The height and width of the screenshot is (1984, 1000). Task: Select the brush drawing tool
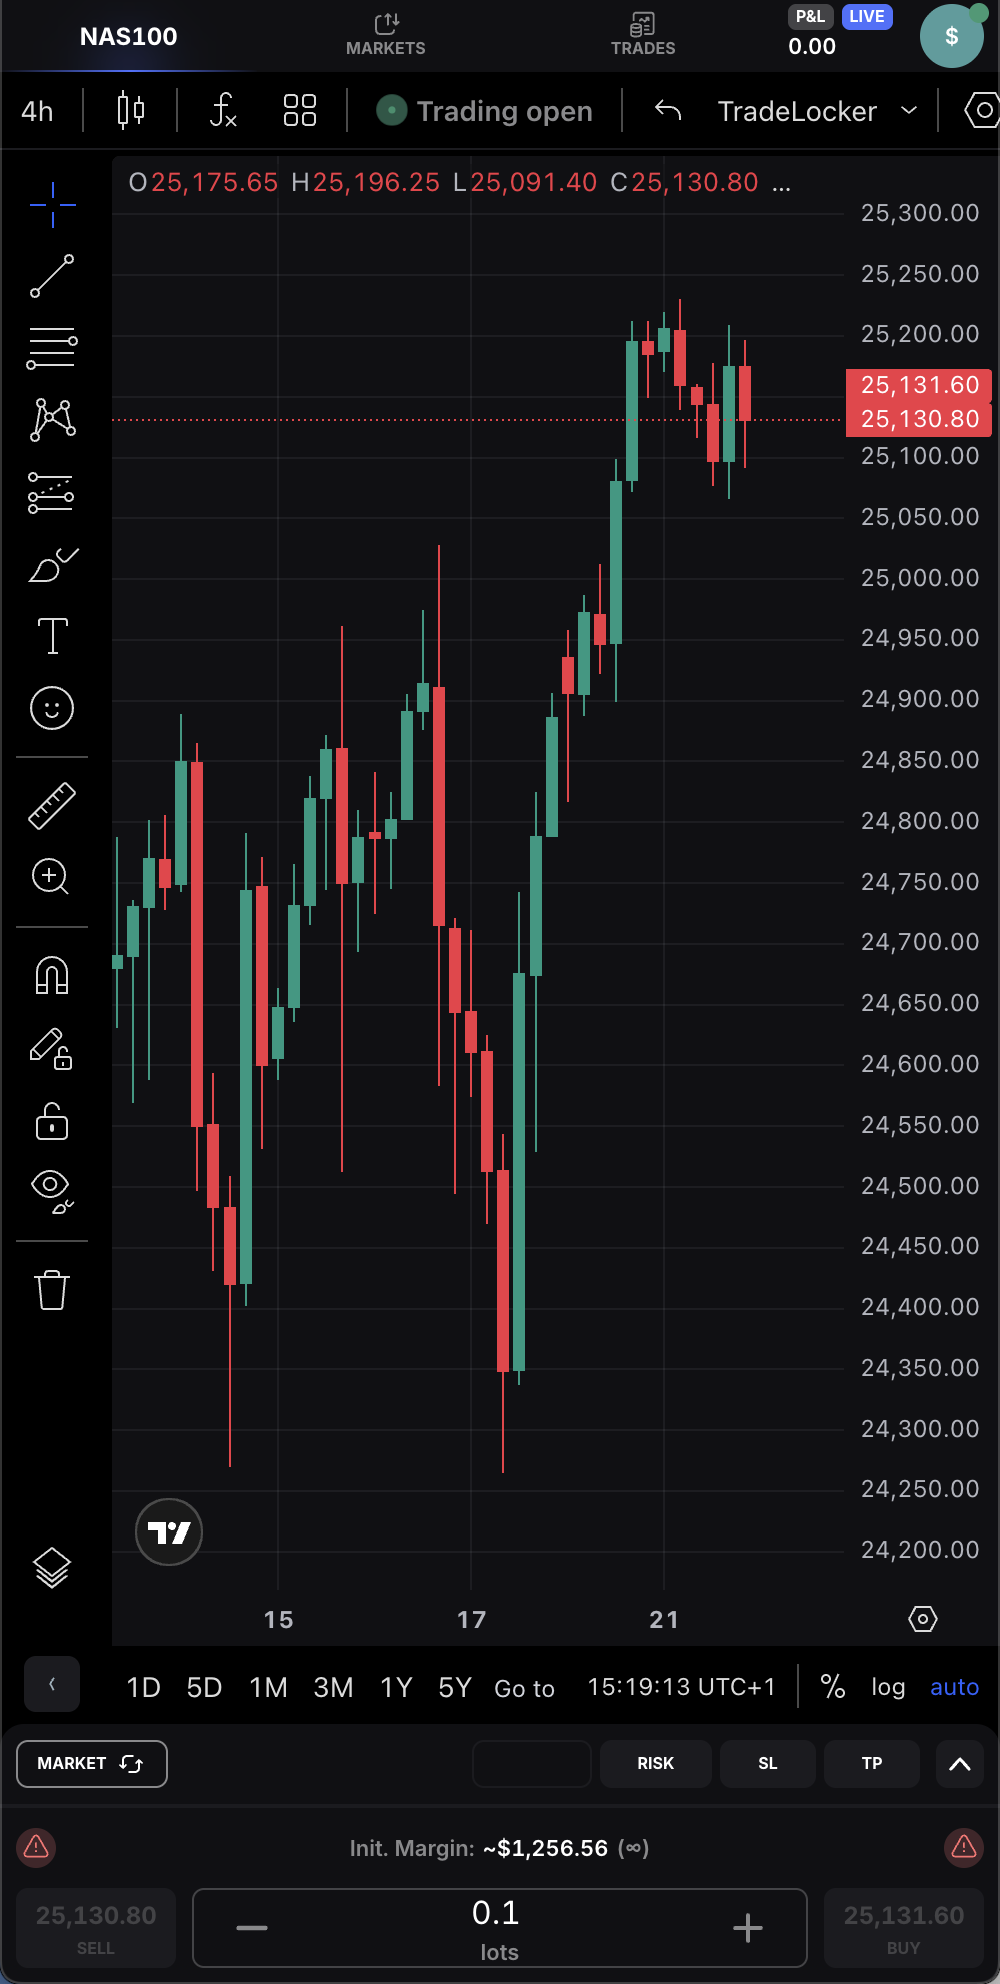(52, 565)
